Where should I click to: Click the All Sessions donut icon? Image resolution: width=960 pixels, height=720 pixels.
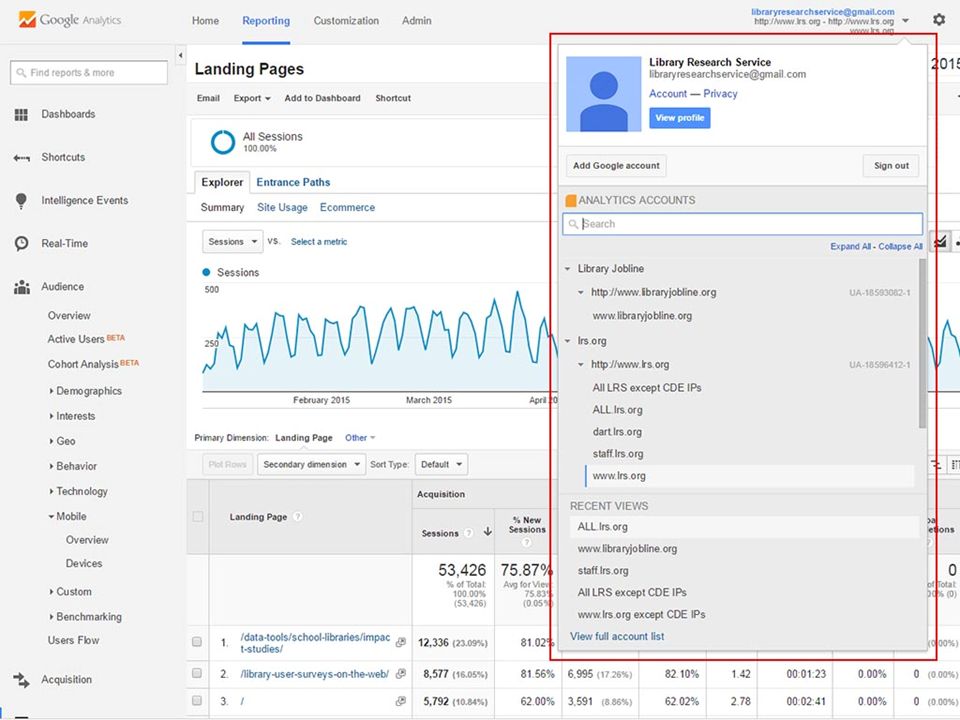pos(223,142)
